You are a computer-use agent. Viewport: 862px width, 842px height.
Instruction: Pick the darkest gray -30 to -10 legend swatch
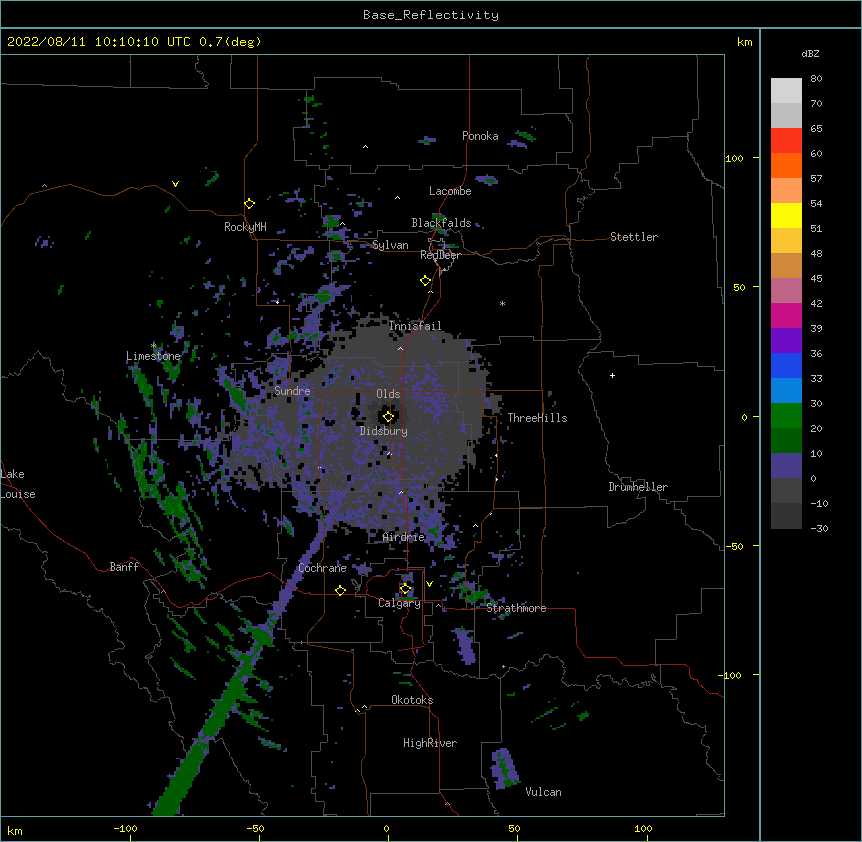click(786, 516)
